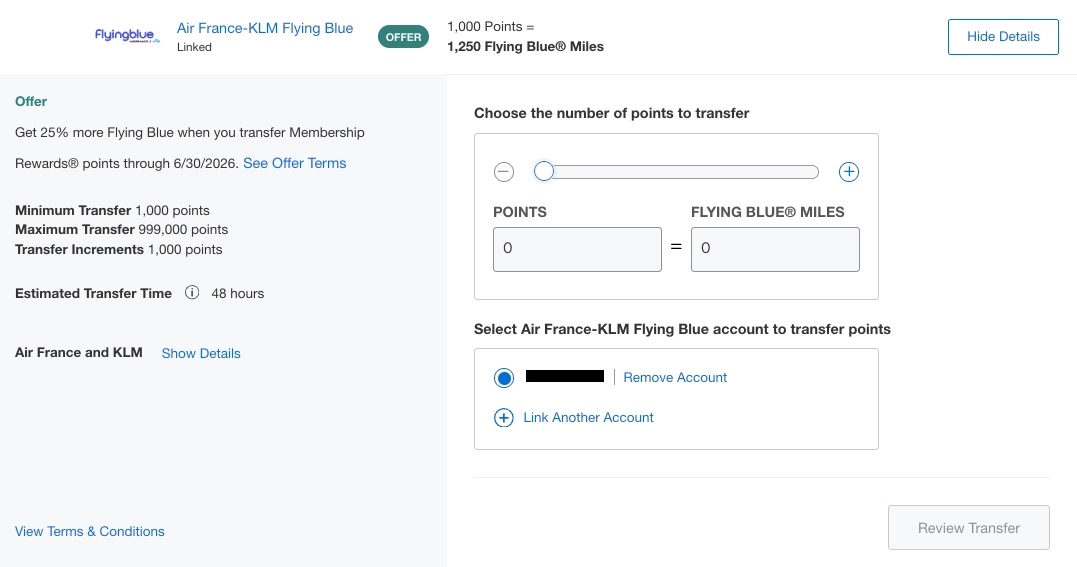Screen dimensions: 1077x567
Task: Click the green OFFER badge
Action: [403, 37]
